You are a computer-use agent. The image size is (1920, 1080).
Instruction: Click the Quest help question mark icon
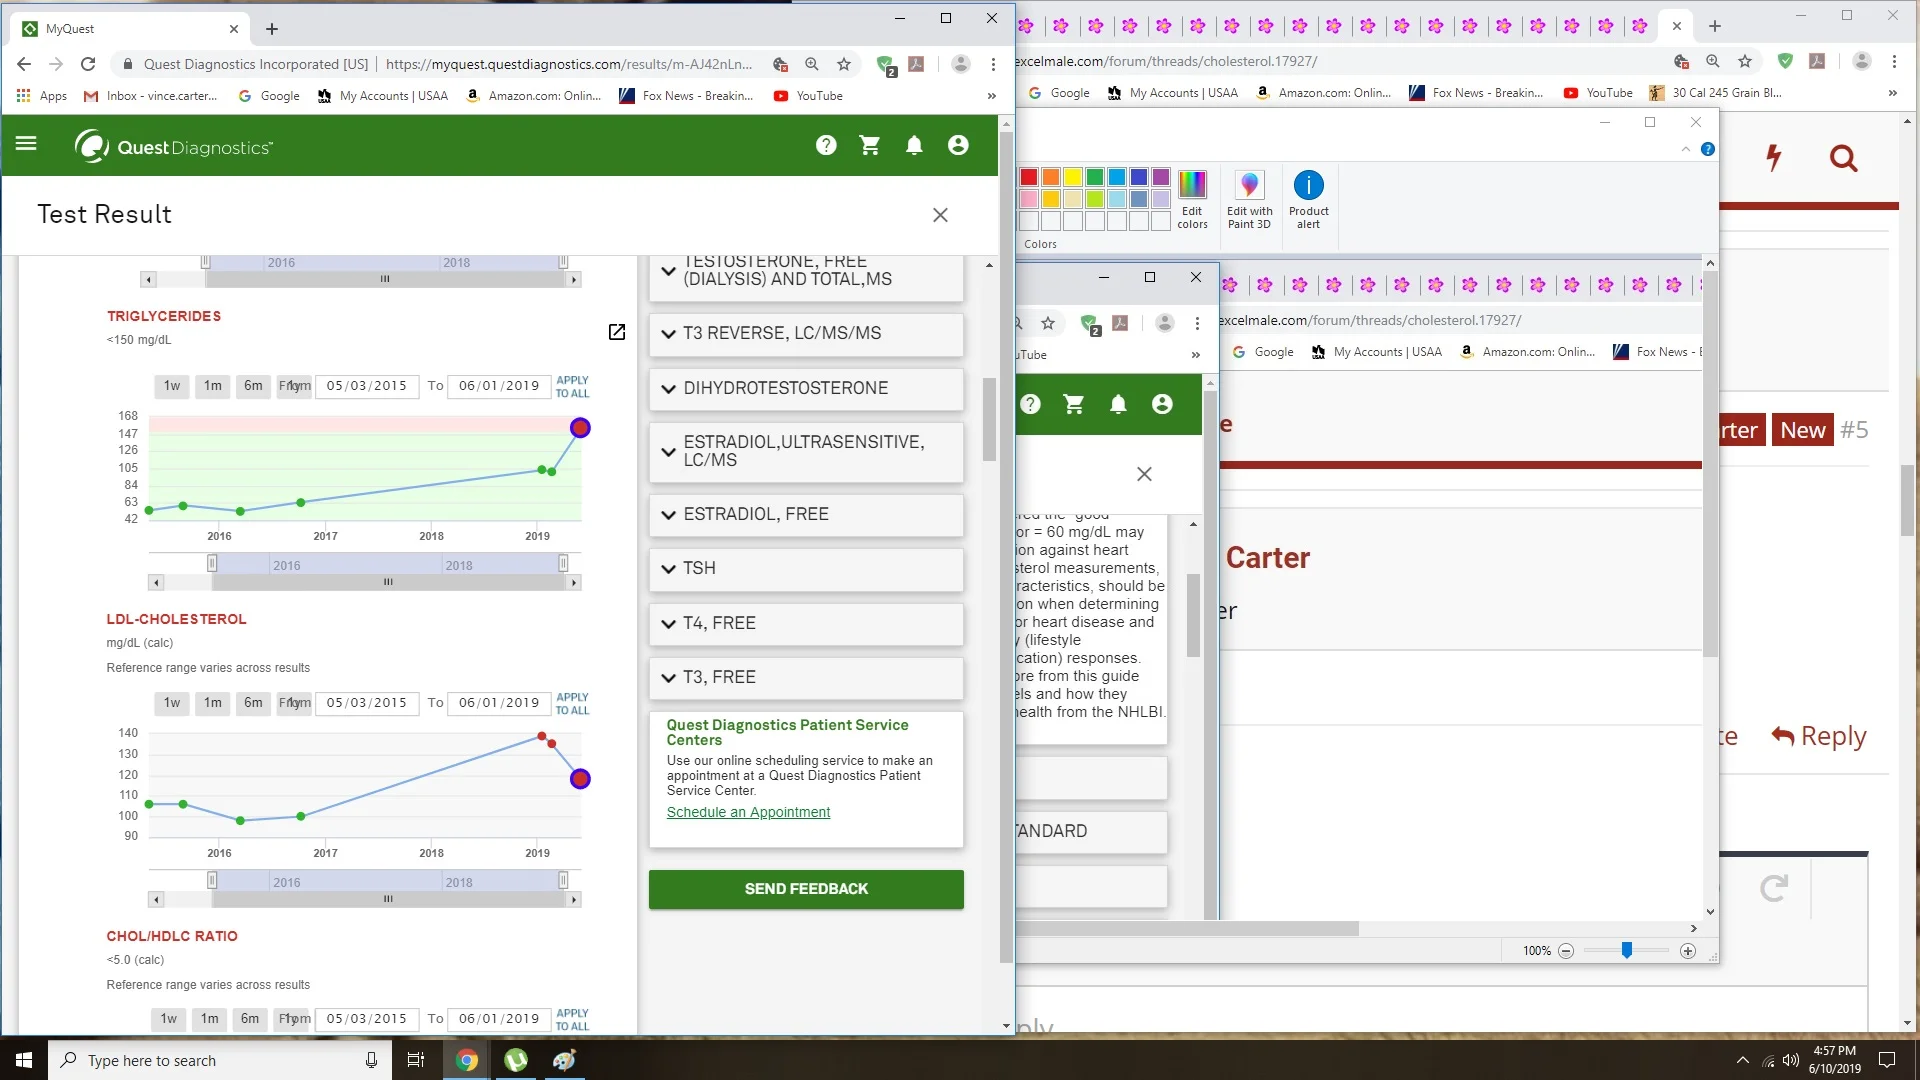pos(826,146)
